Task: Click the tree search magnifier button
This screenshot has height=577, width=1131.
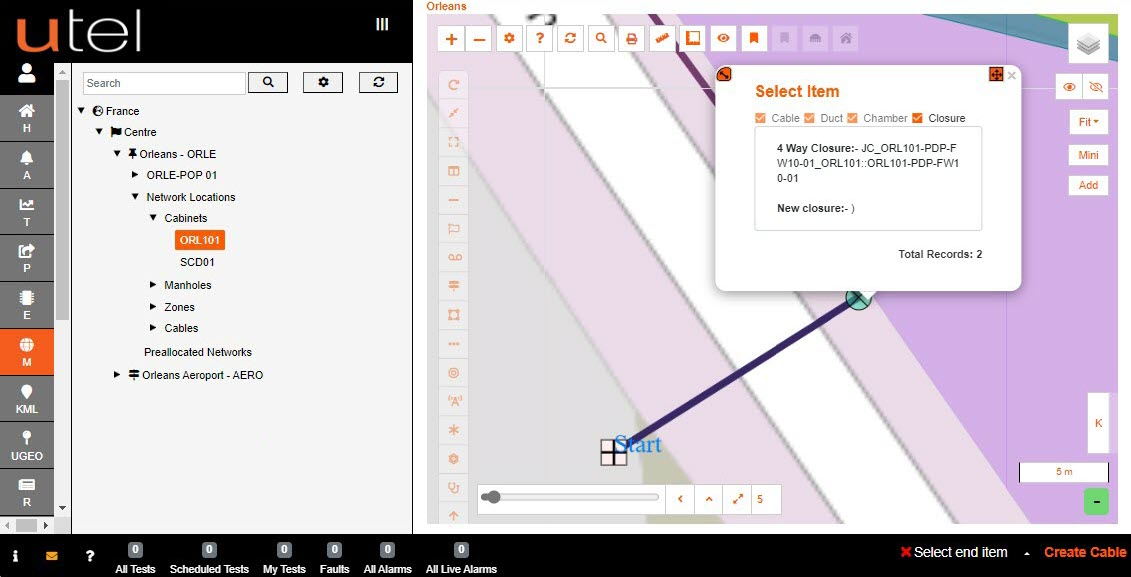Action: pos(268,82)
